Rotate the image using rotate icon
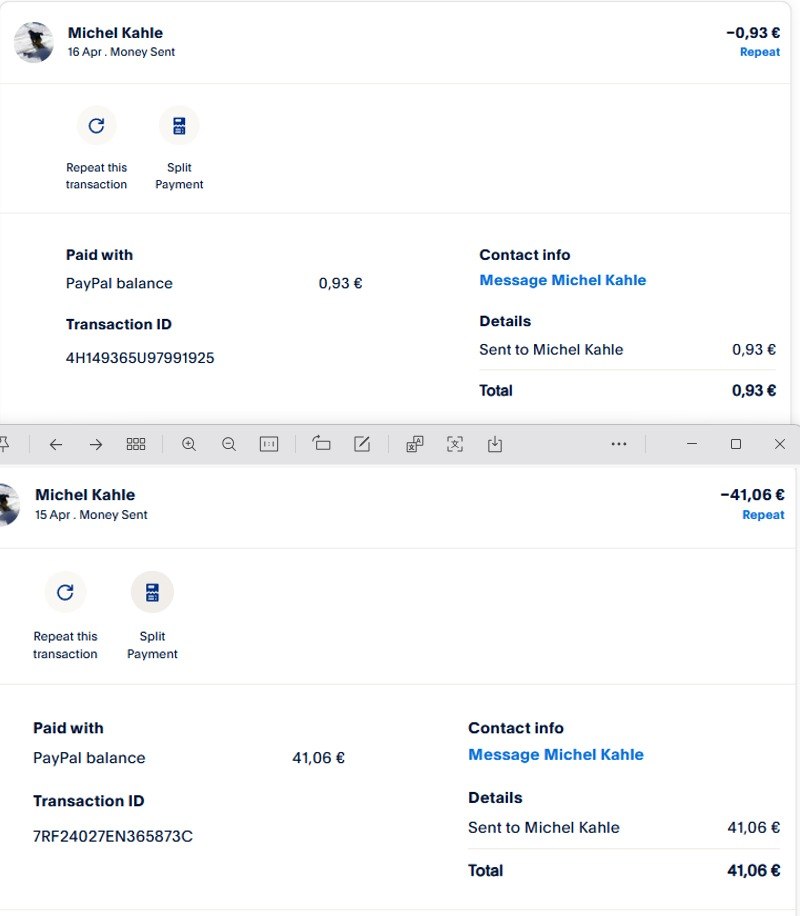 coord(321,444)
